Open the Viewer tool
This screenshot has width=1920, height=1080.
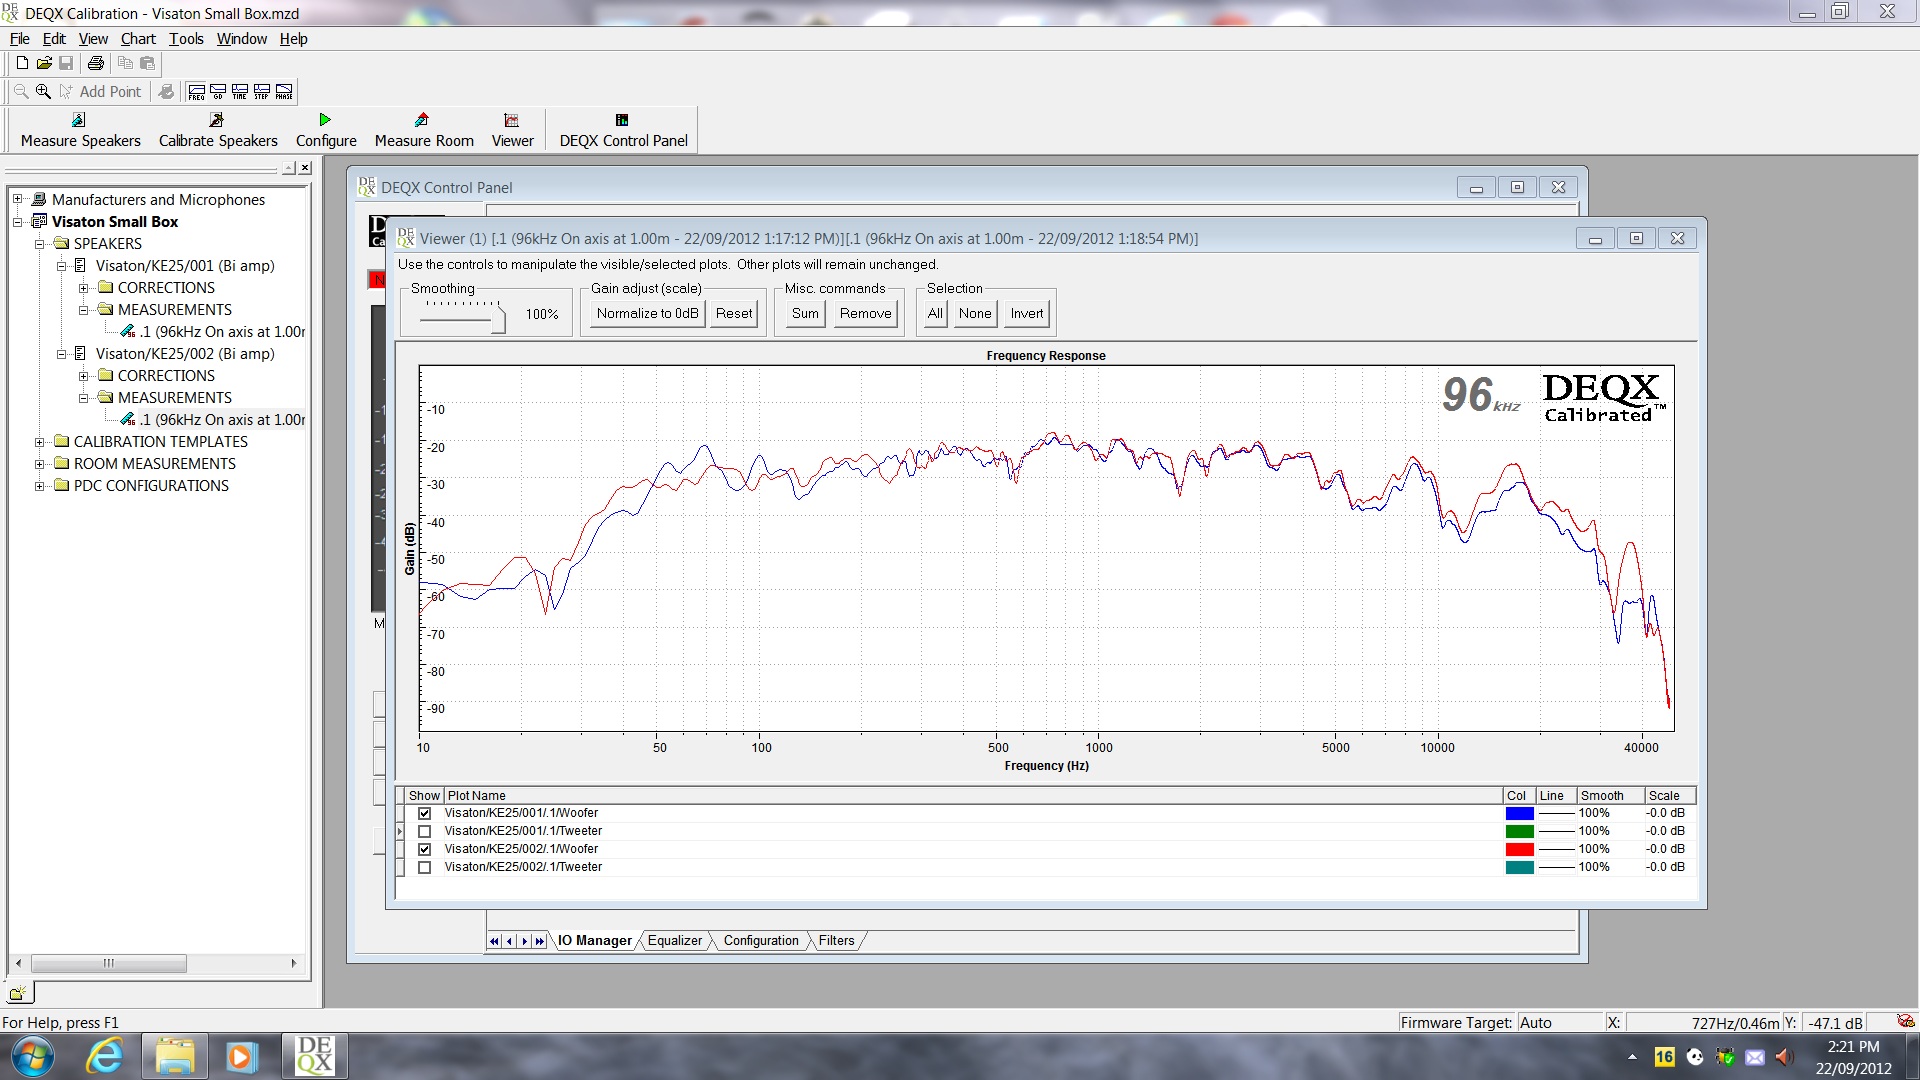pyautogui.click(x=512, y=131)
